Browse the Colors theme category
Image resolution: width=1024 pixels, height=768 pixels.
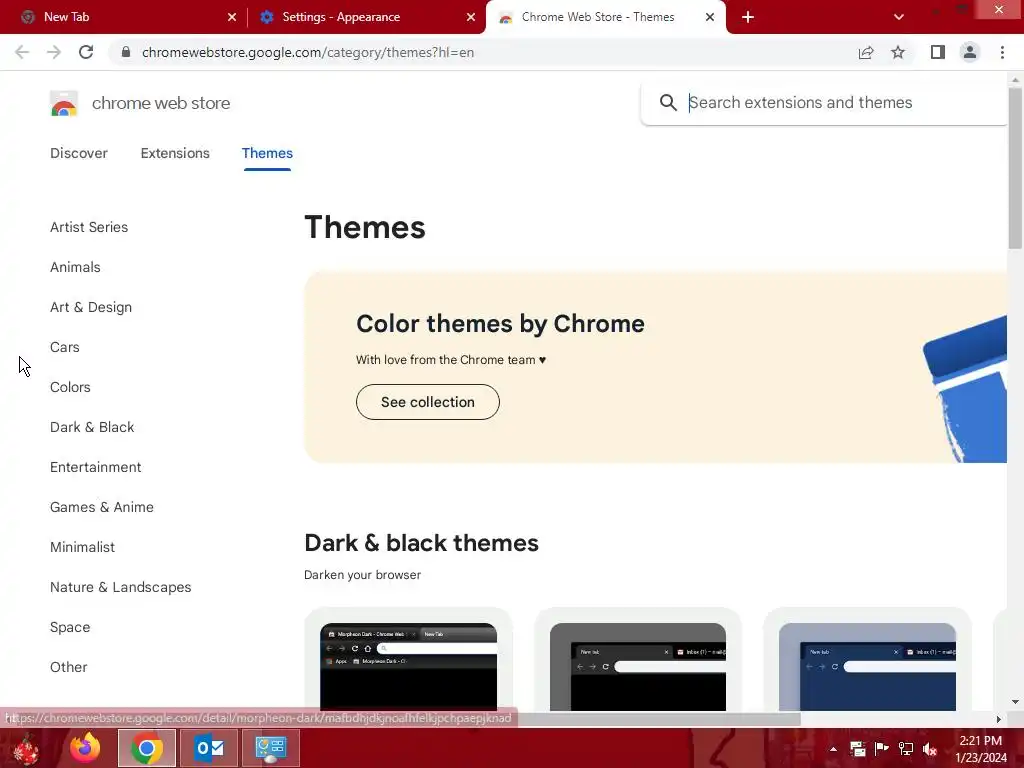point(70,387)
